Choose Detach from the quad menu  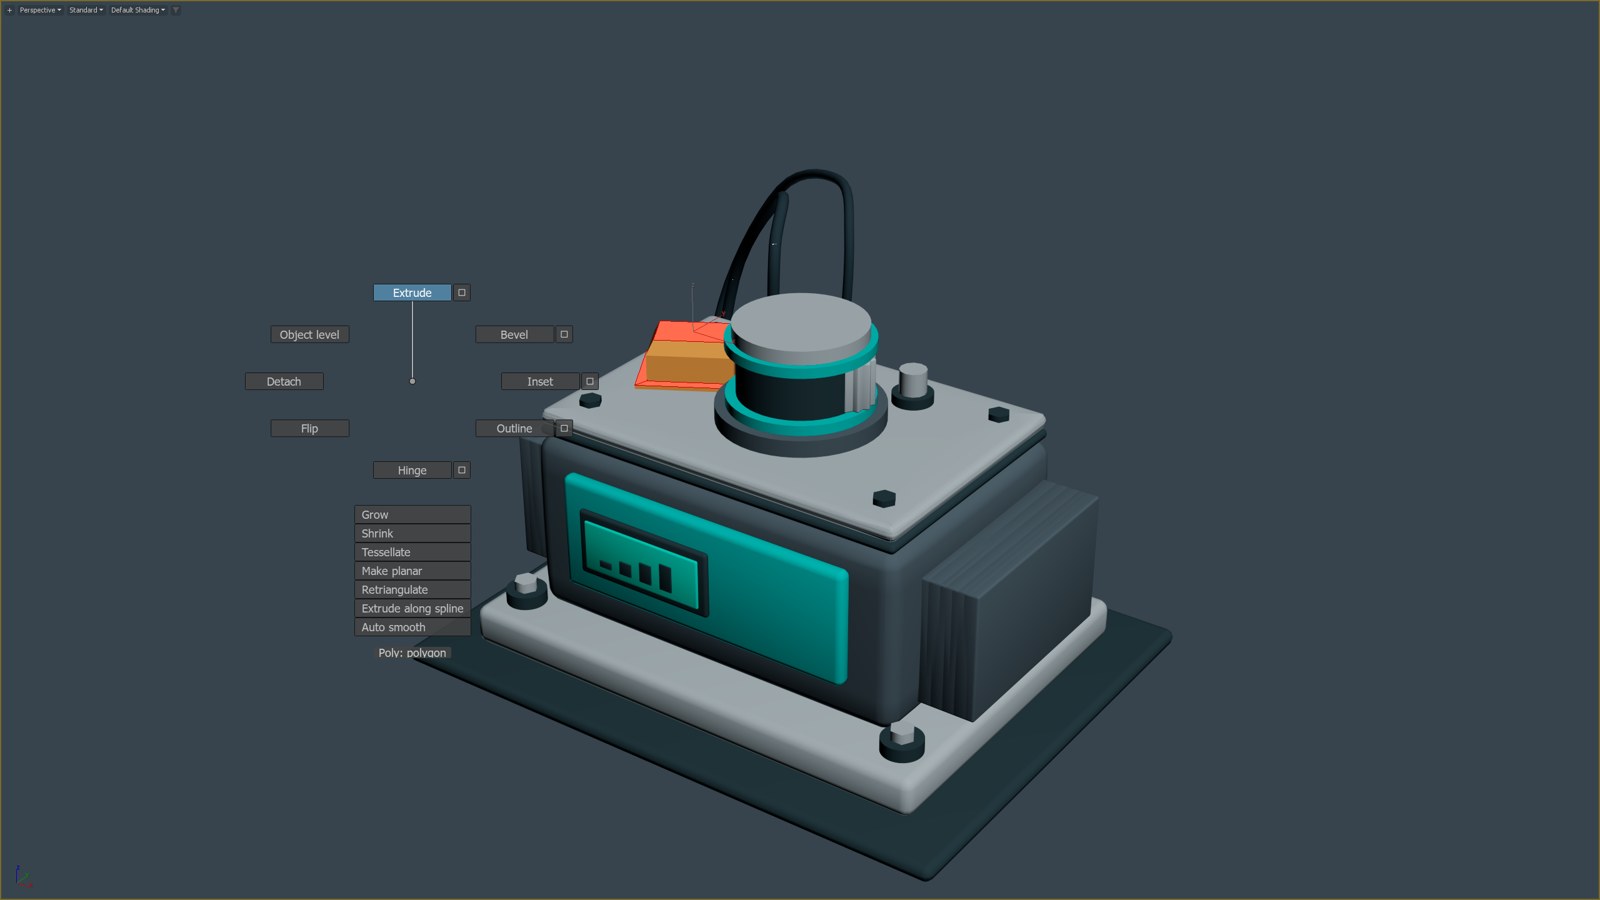[x=284, y=382]
